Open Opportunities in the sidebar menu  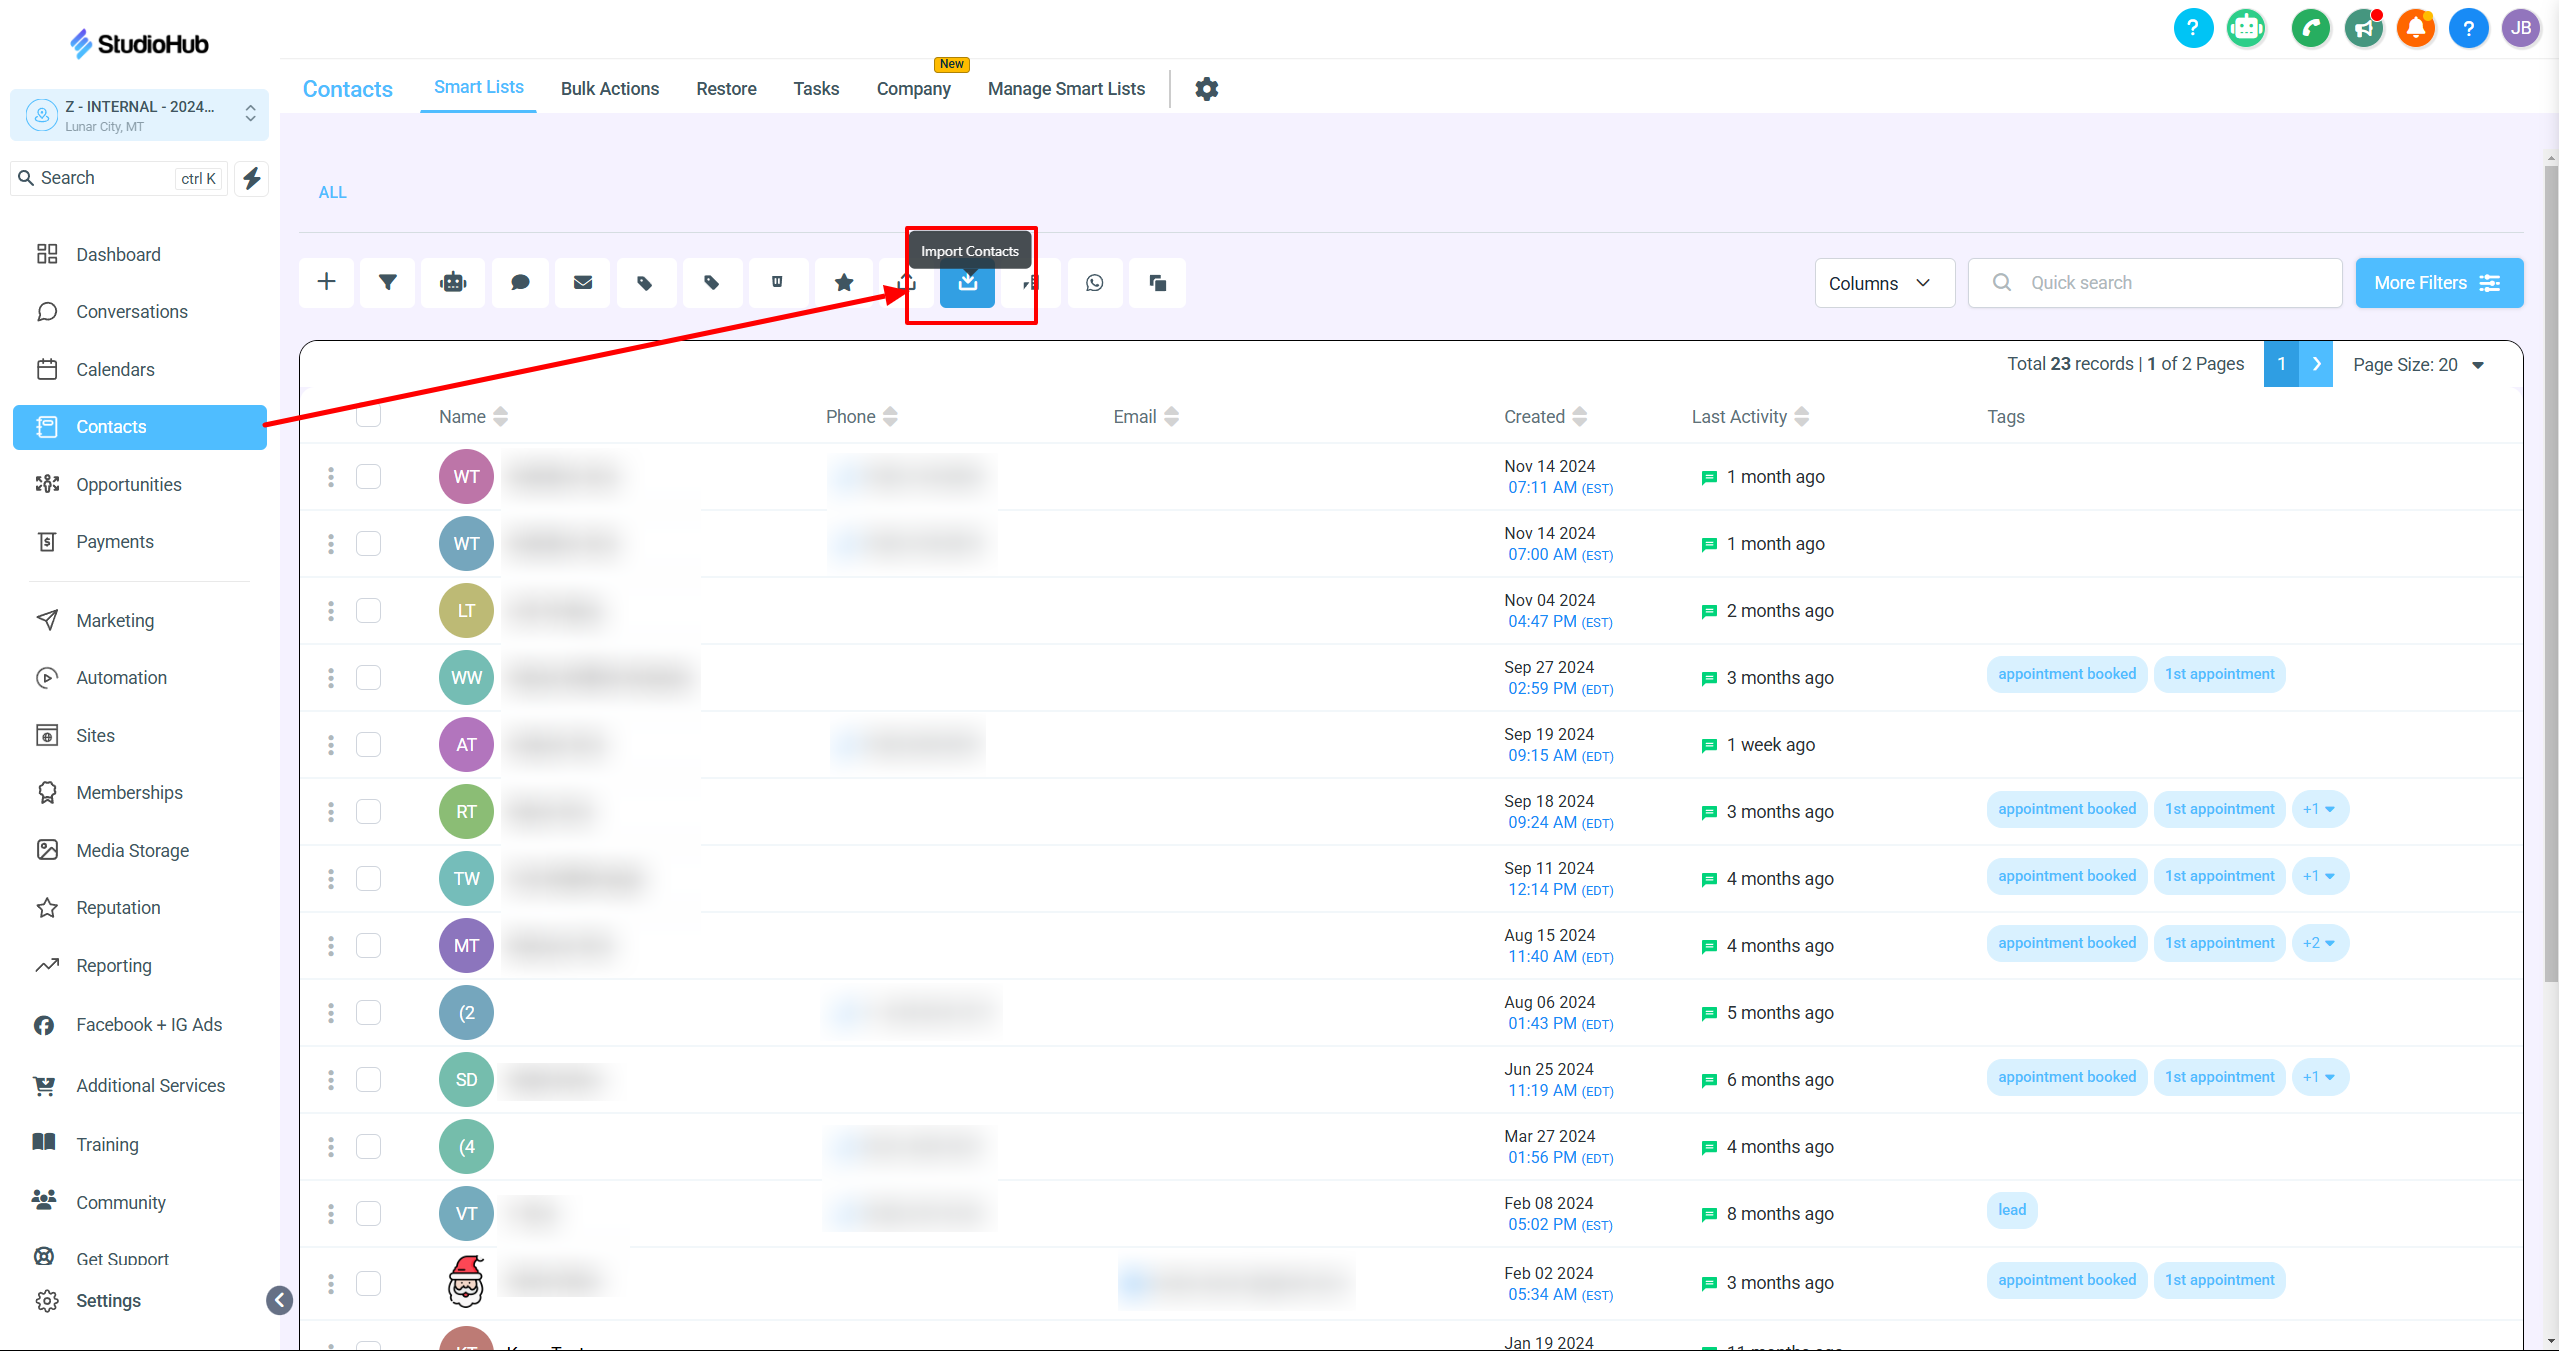tap(129, 485)
